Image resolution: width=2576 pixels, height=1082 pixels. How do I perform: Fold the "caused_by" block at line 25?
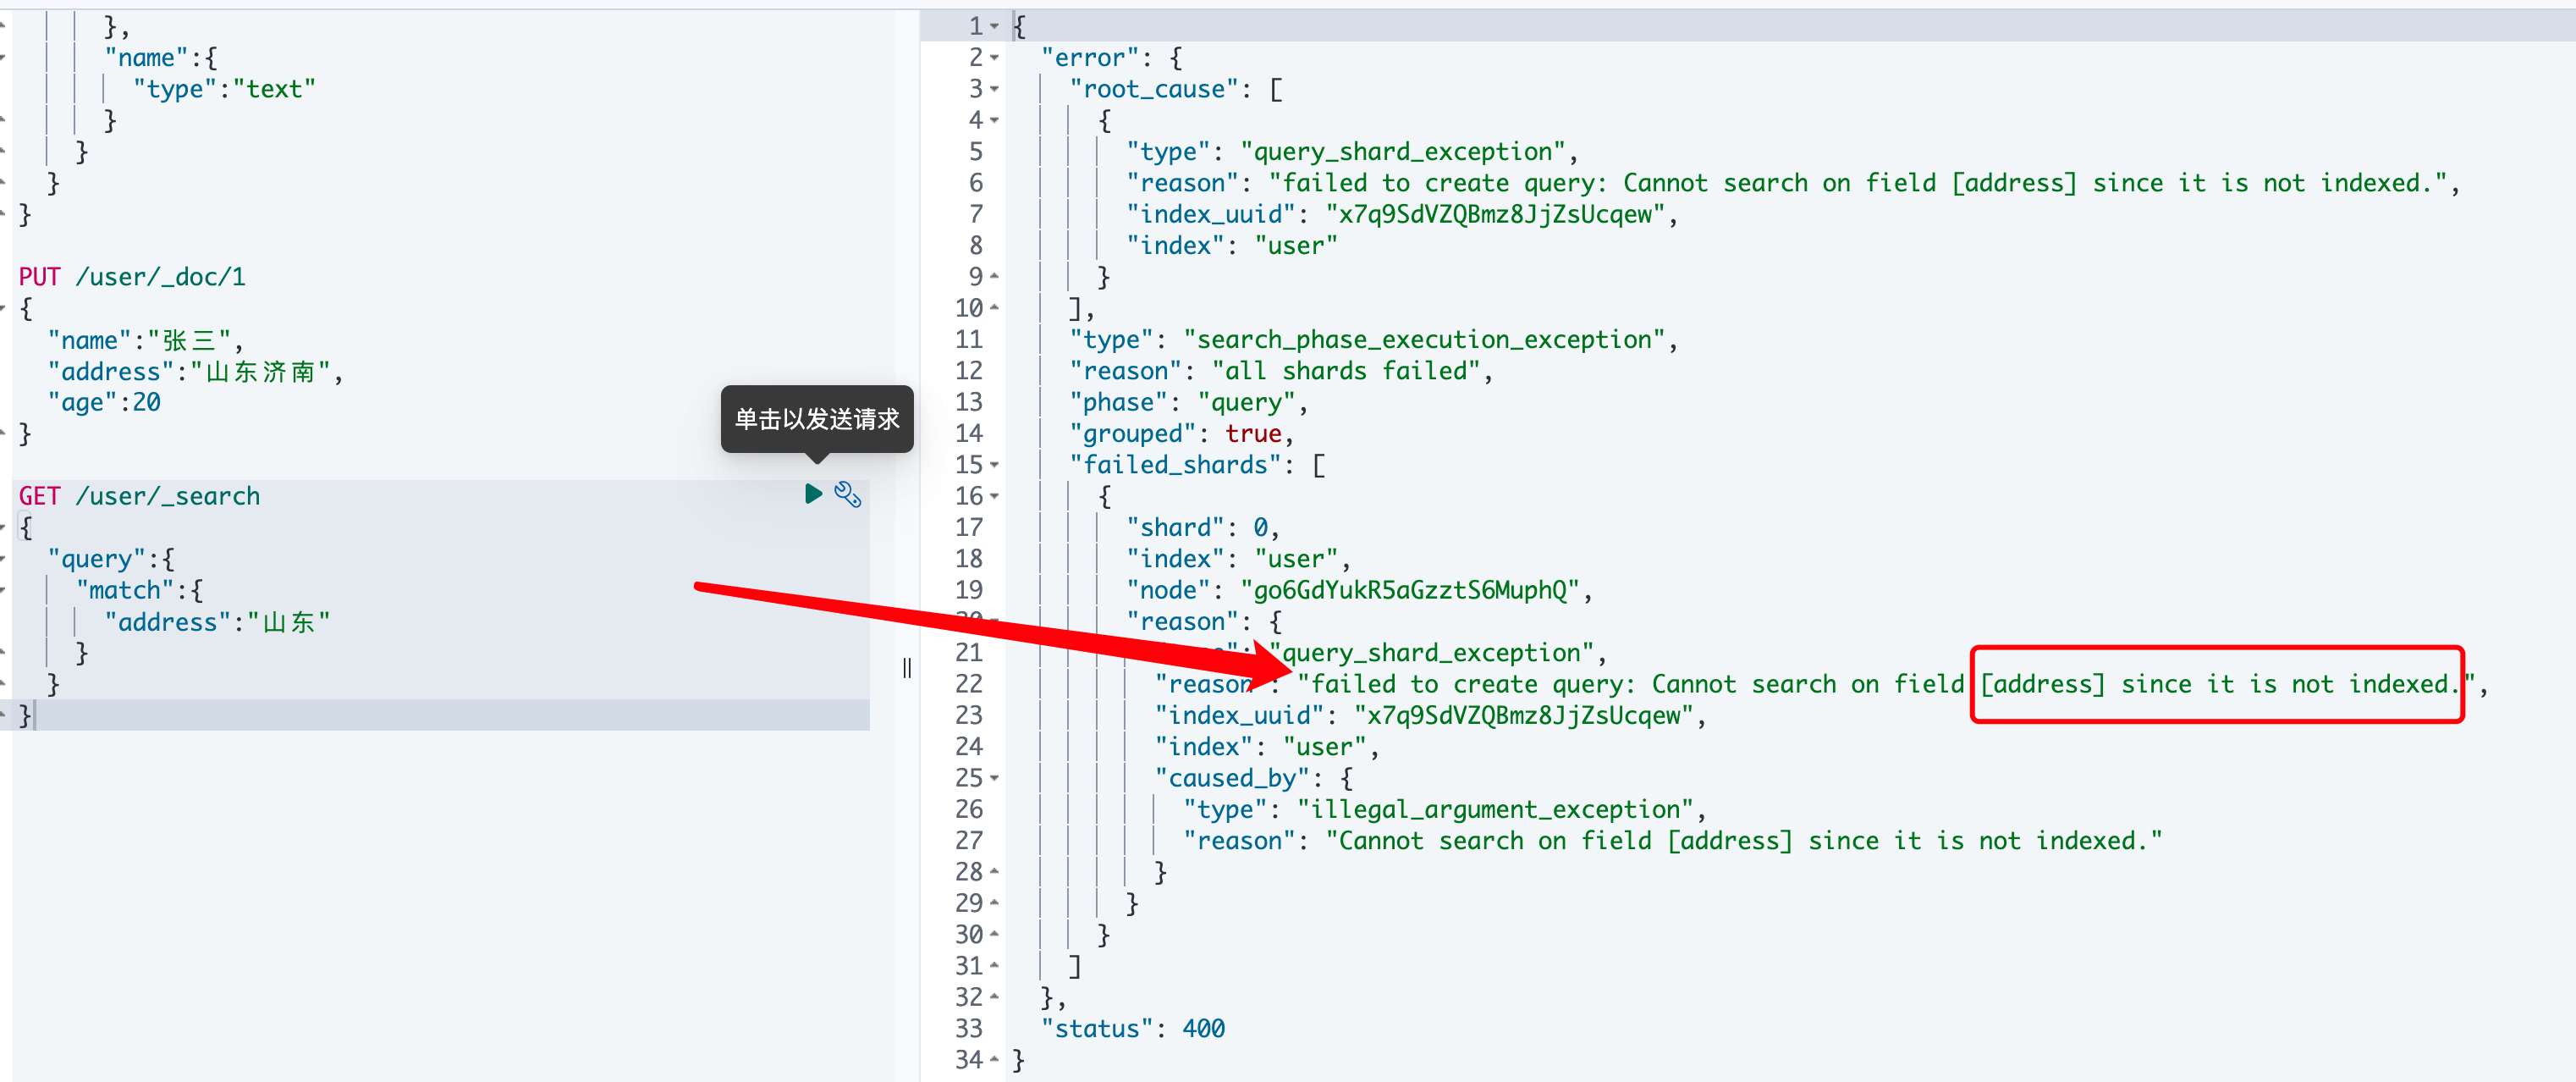[995, 778]
